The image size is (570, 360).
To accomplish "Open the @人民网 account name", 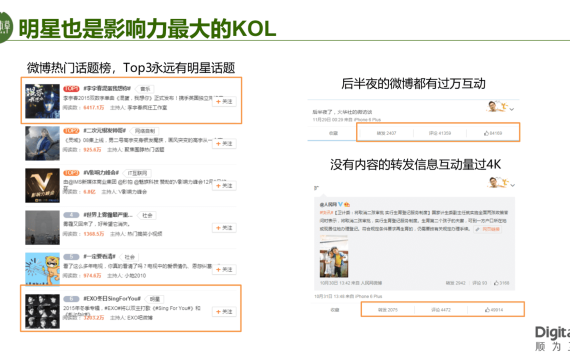I will point(328,204).
